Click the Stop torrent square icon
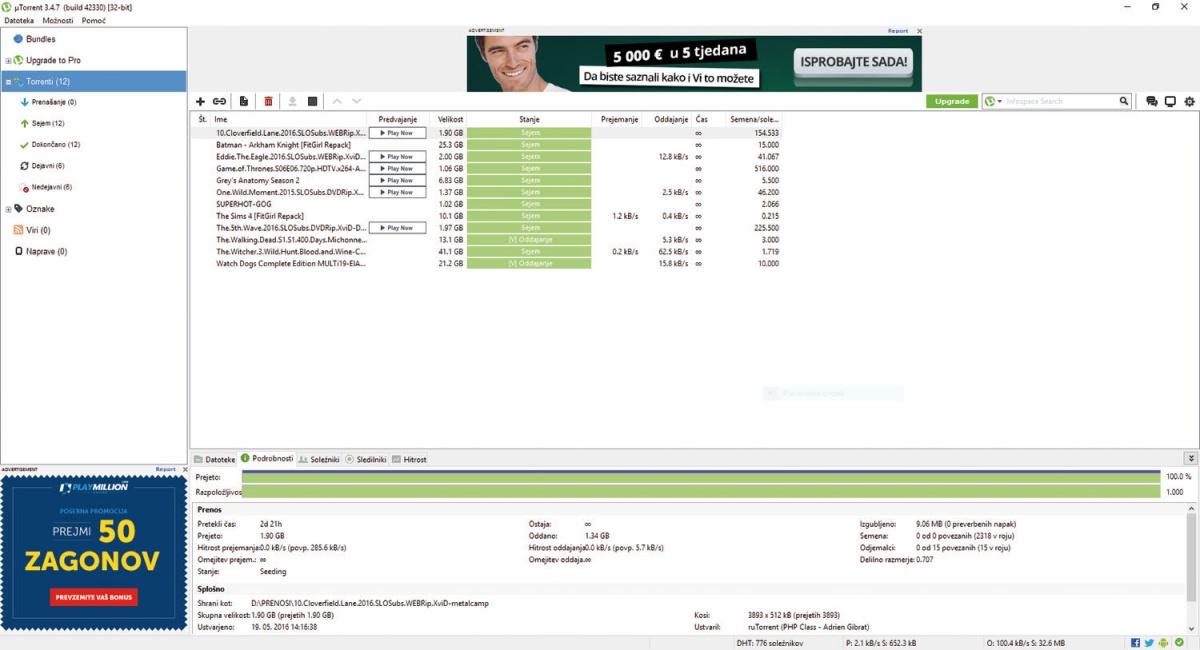Screen dimensions: 1200x650 click(313, 101)
